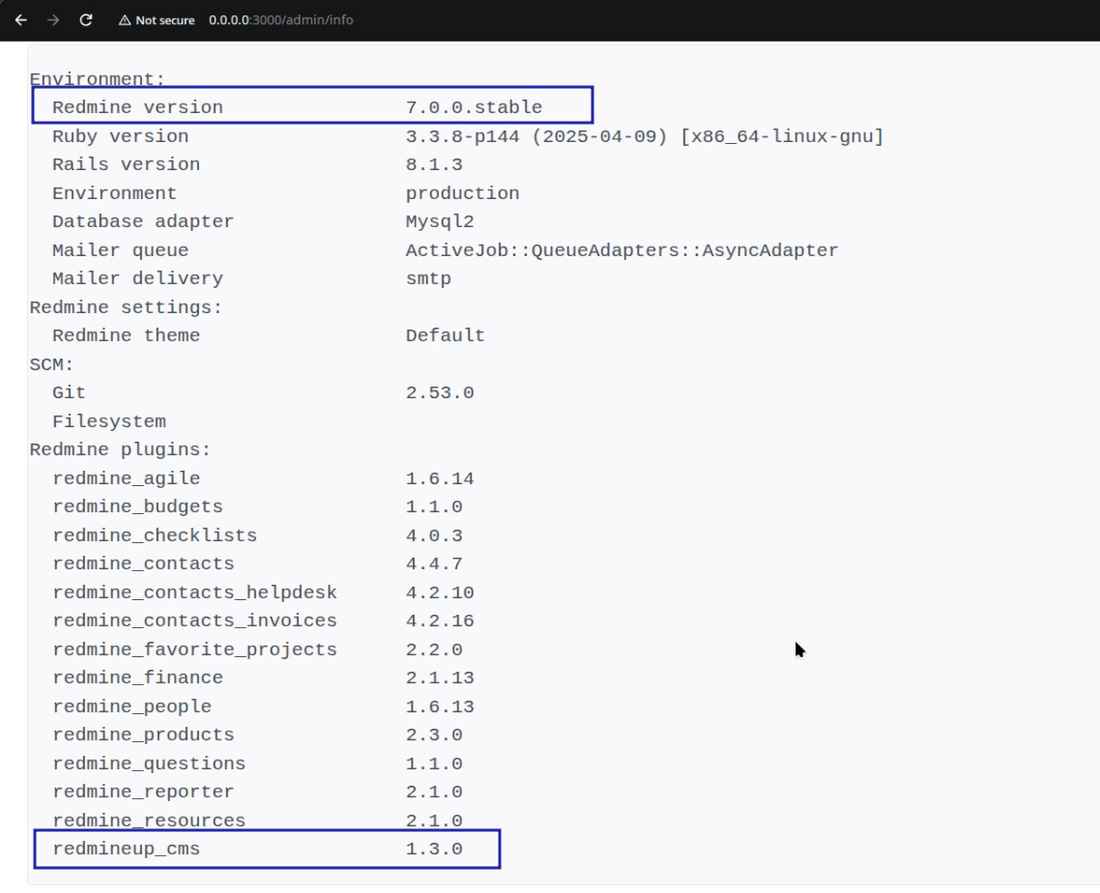Reload the page with refresh icon

tap(86, 20)
